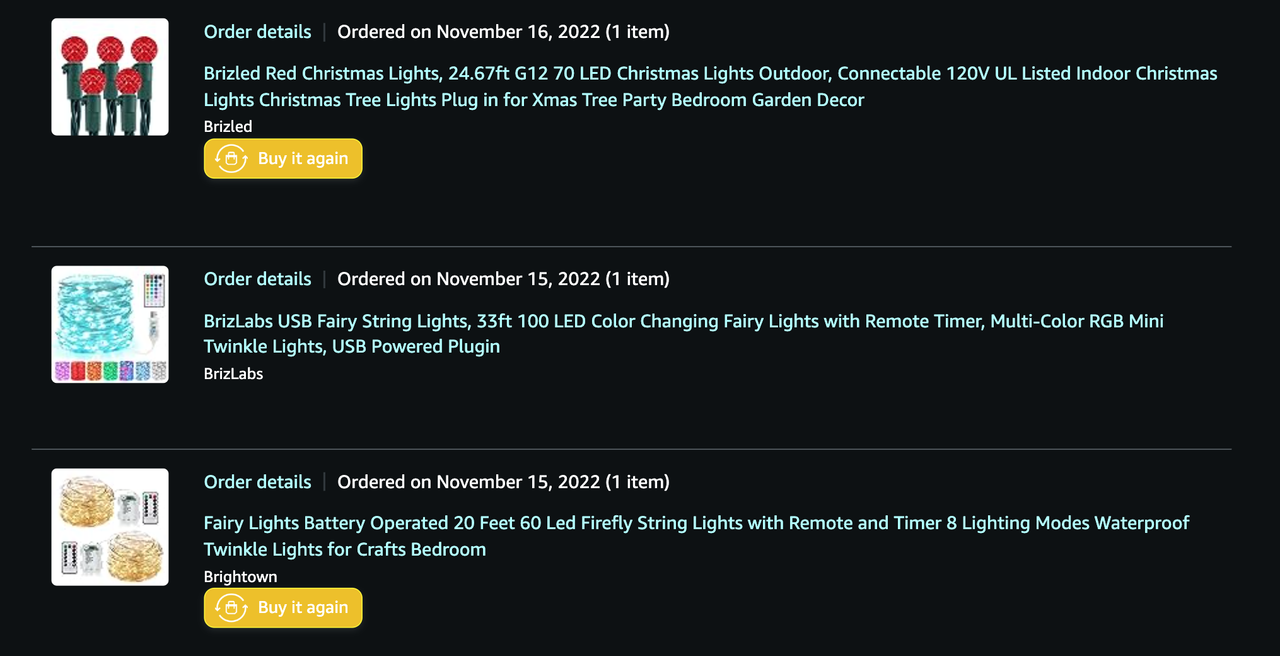Click the Brightown brand name
This screenshot has width=1280, height=656.
[x=241, y=577]
